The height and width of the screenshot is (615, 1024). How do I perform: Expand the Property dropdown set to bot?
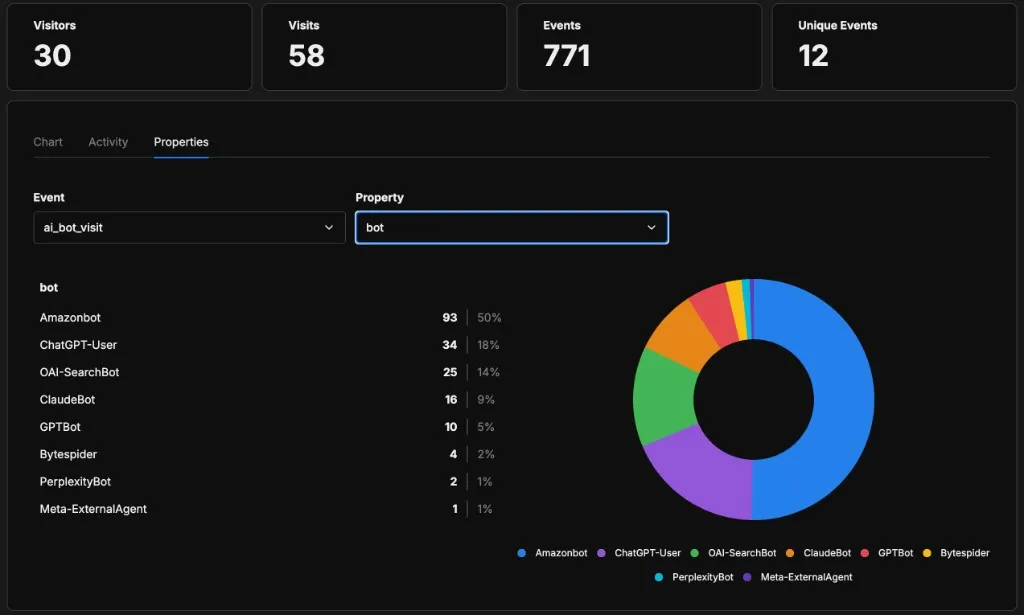pyautogui.click(x=511, y=227)
